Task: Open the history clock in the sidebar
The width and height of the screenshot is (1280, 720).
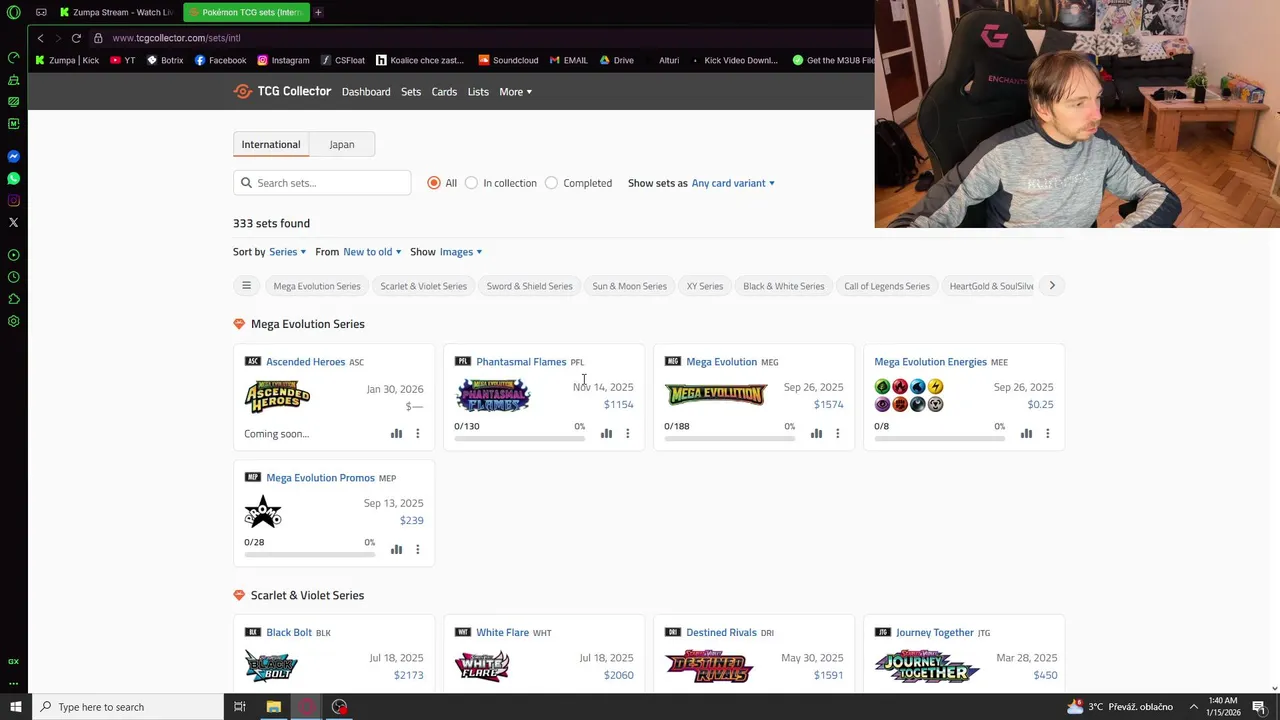Action: pos(14,277)
